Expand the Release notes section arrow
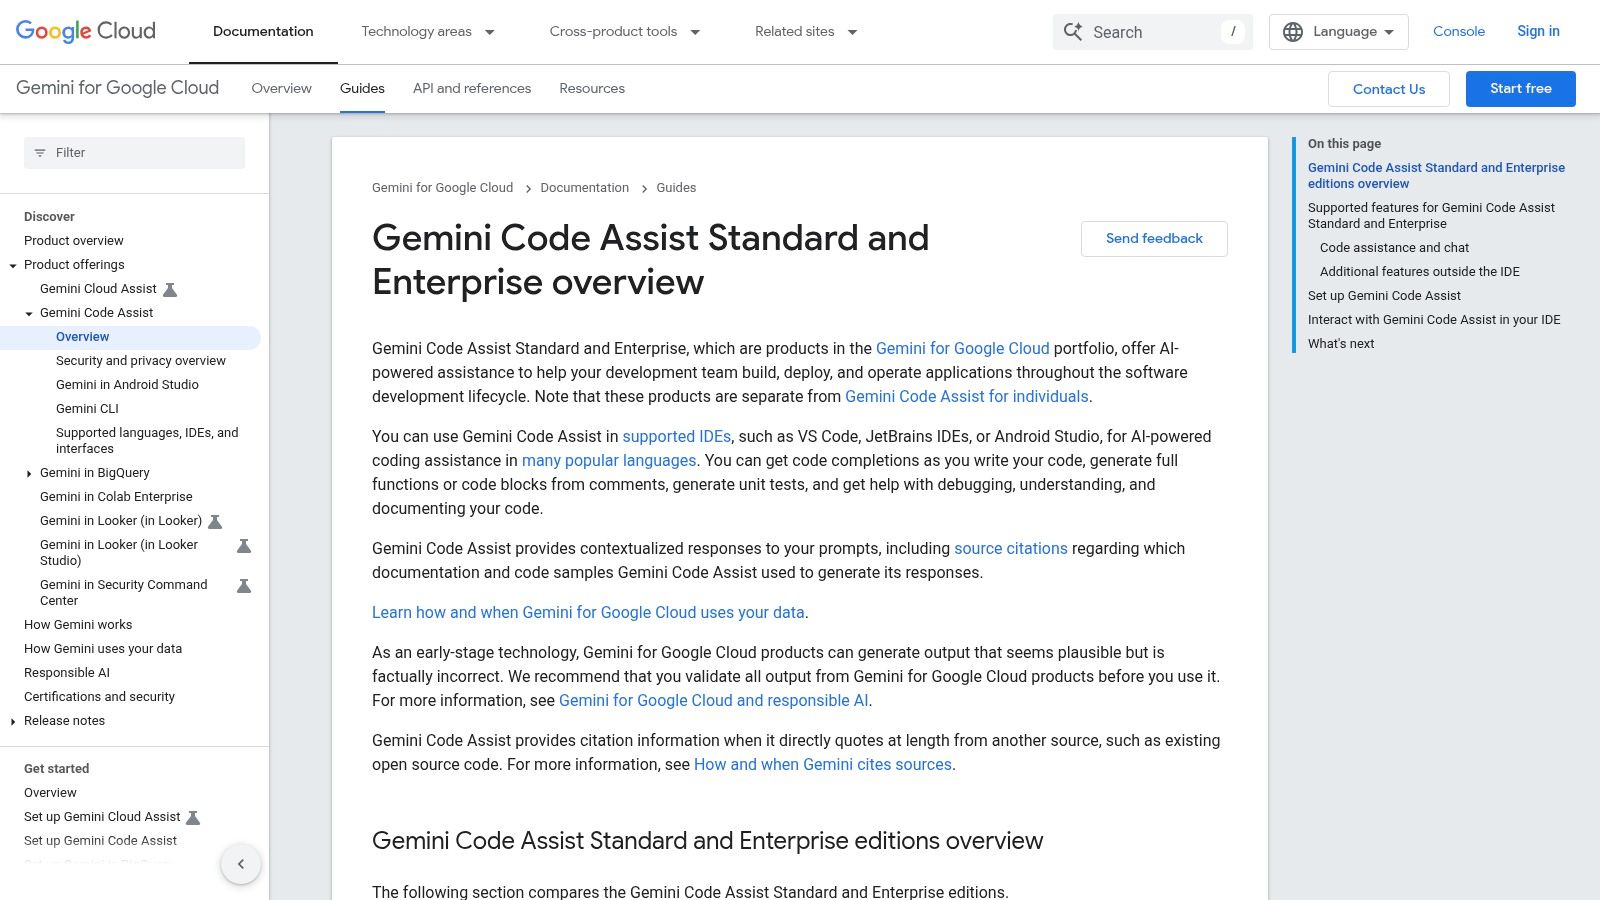 coord(13,721)
